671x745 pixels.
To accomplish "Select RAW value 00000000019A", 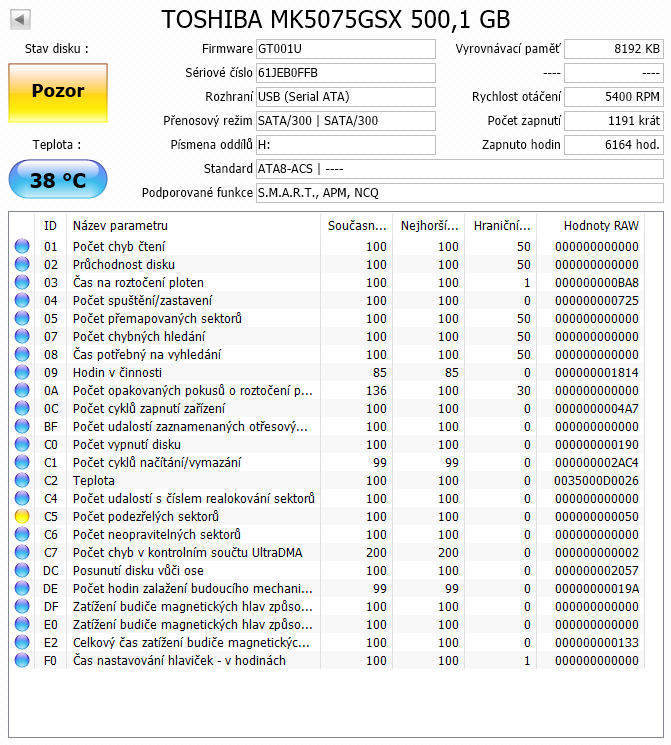I will [597, 589].
